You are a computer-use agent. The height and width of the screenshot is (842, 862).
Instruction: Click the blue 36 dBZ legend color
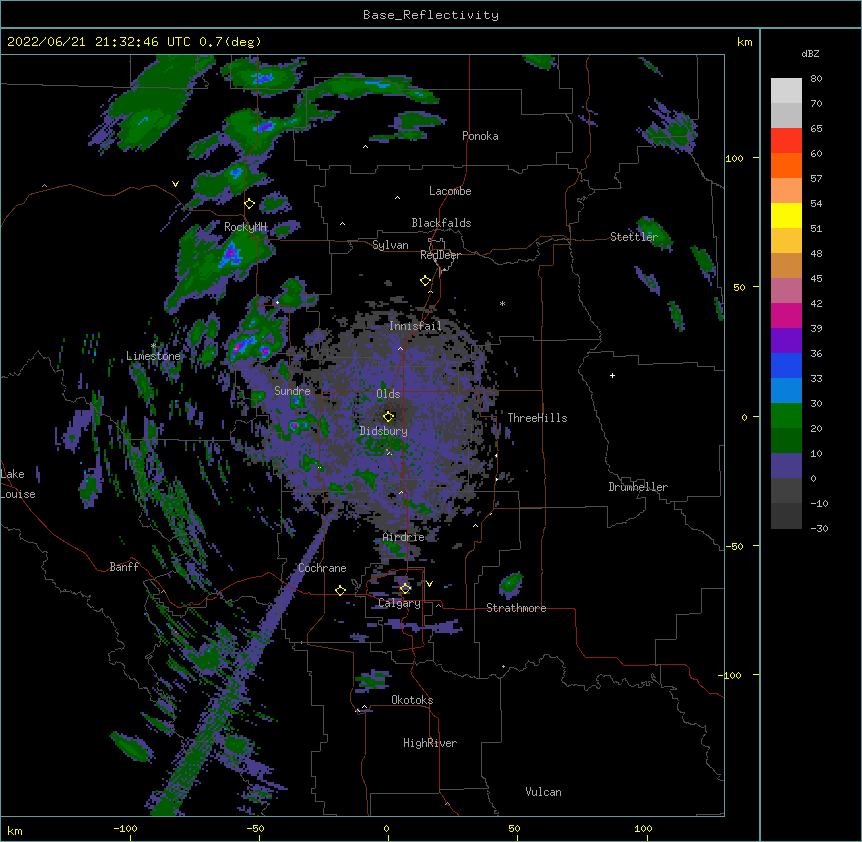point(786,365)
